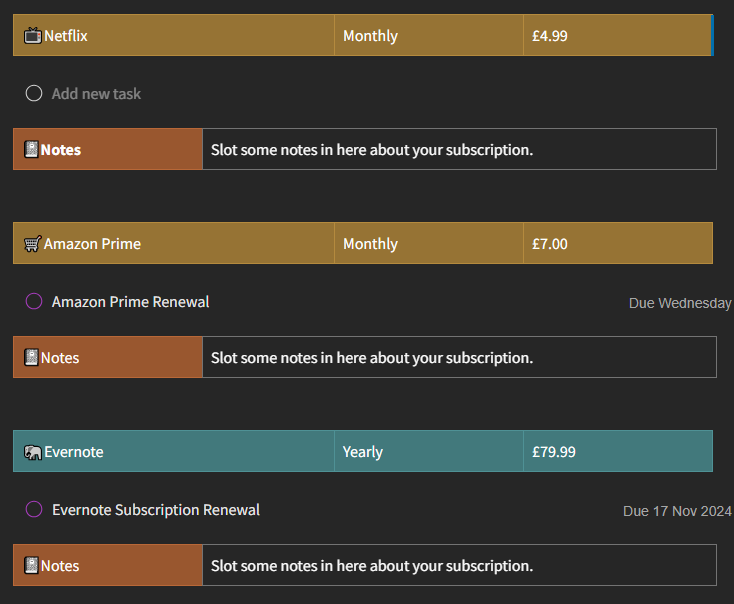Image resolution: width=734 pixels, height=604 pixels.
Task: Edit the Netflix £4.99 price cell
Action: tap(616, 36)
